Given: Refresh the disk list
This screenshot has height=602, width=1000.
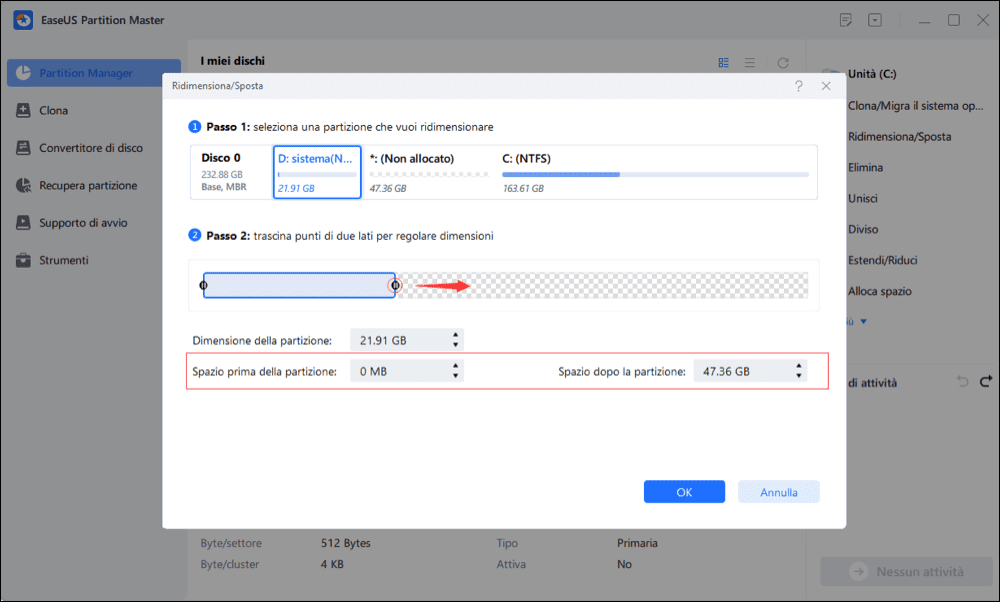Looking at the screenshot, I should [x=783, y=62].
